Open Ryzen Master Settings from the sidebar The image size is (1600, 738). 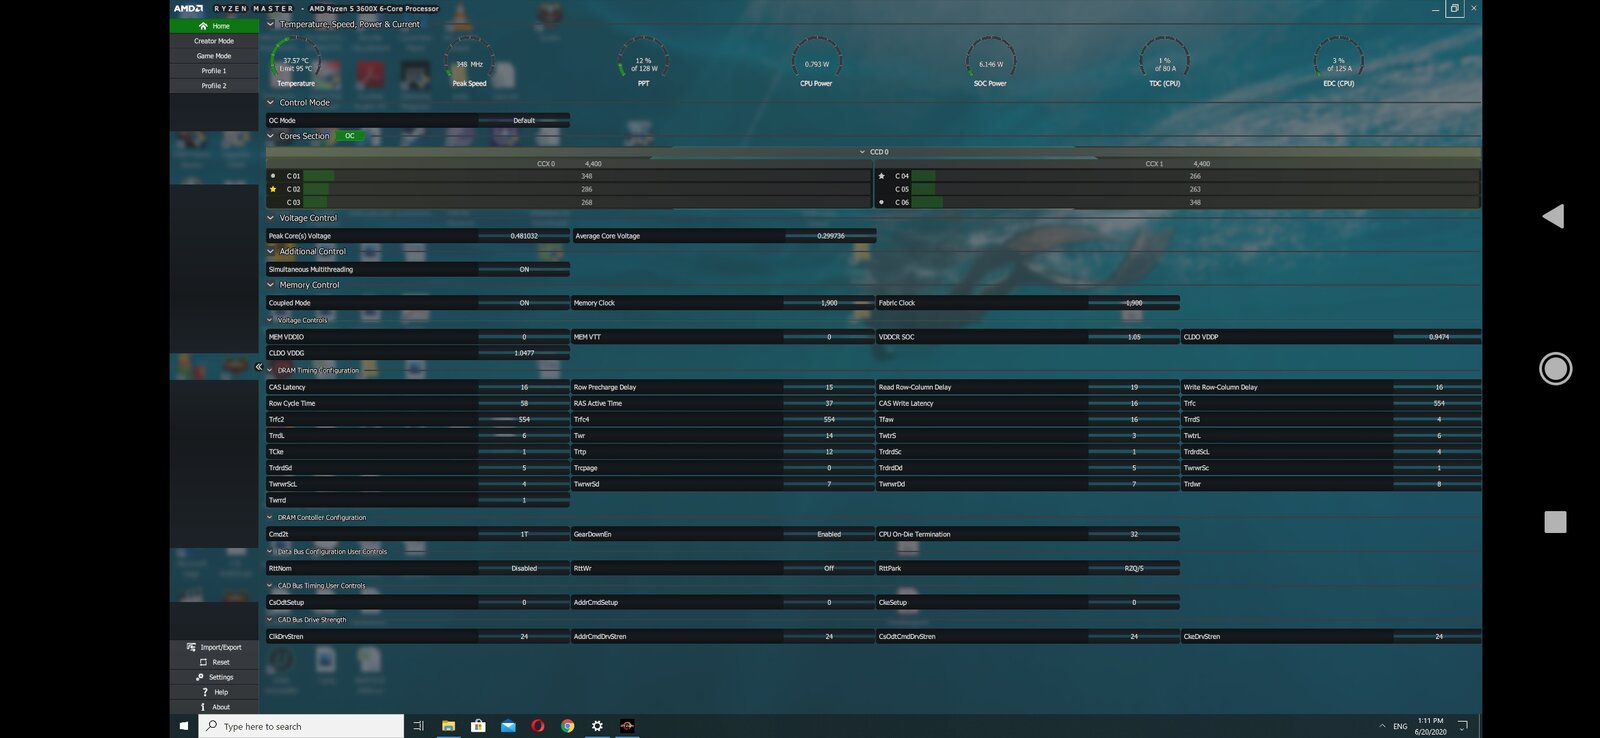coord(214,677)
